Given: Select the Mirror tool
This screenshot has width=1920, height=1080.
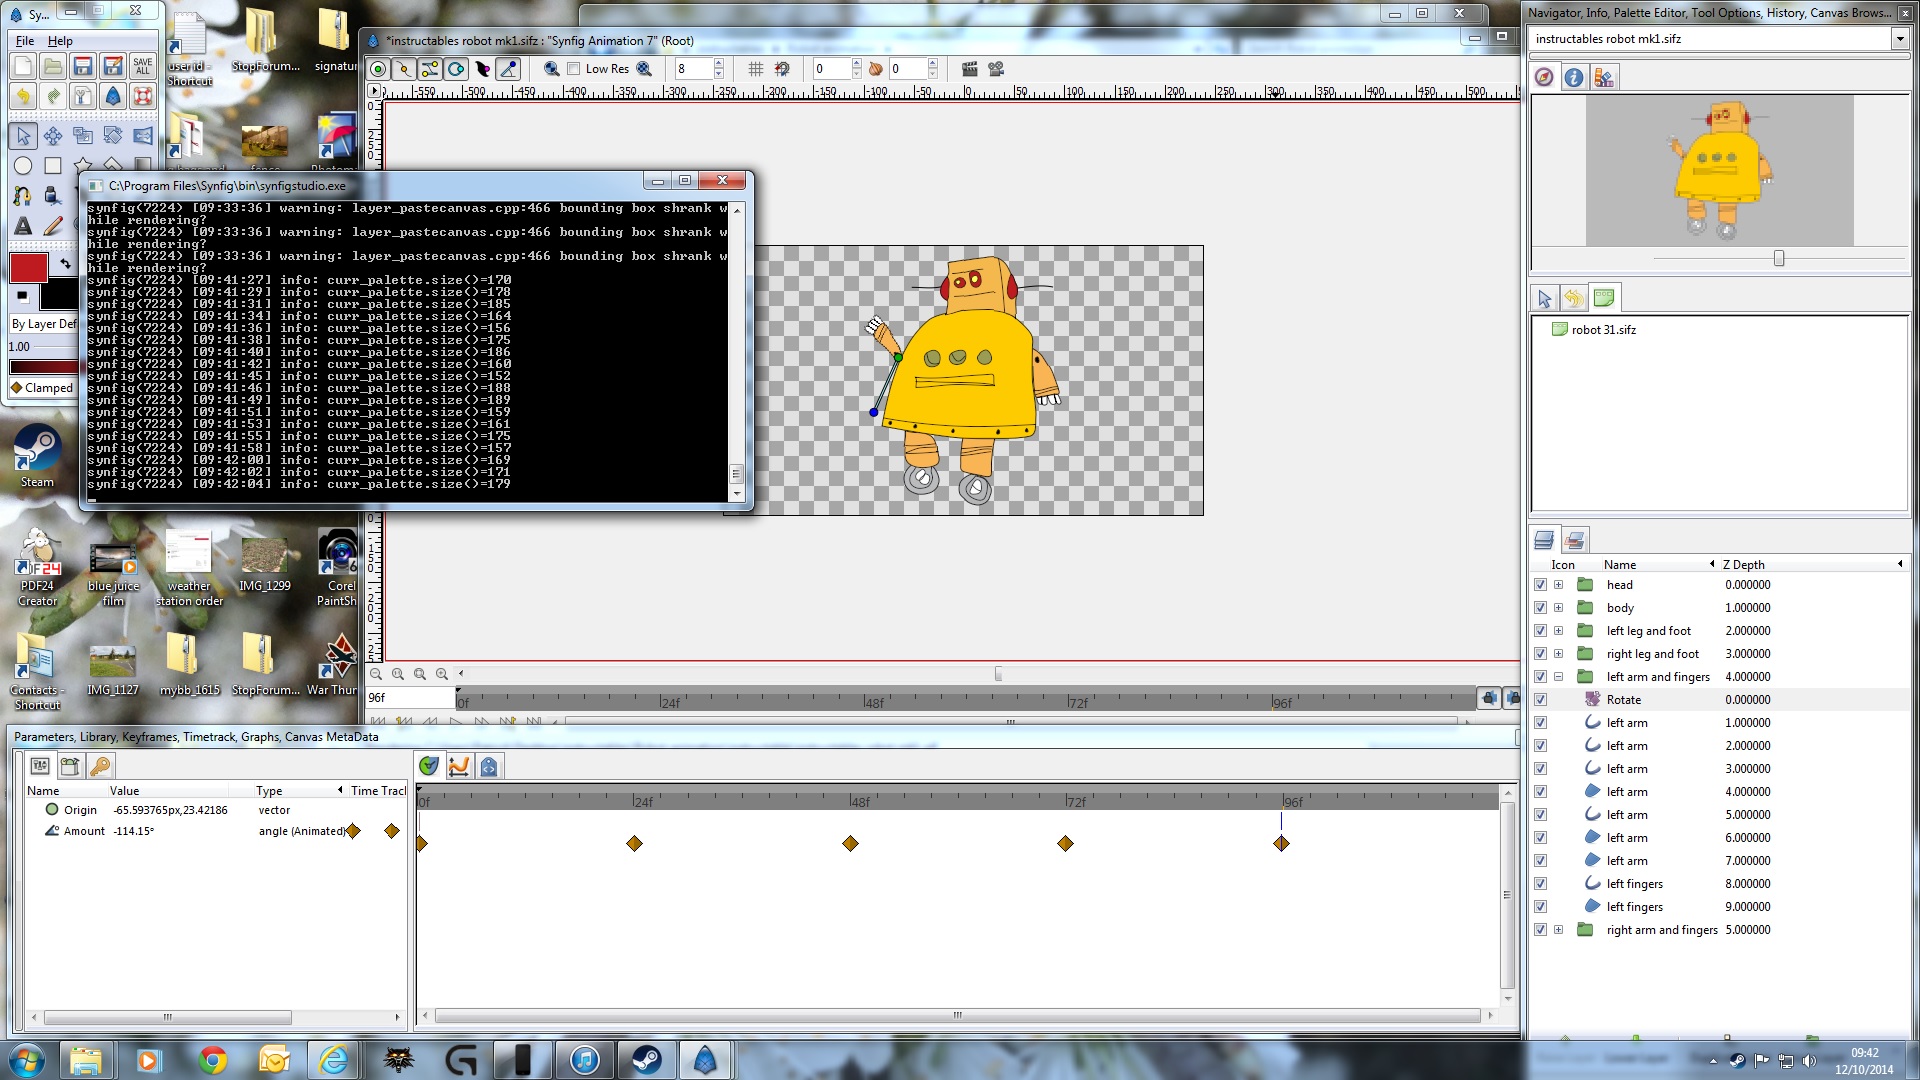Looking at the screenshot, I should click(143, 135).
